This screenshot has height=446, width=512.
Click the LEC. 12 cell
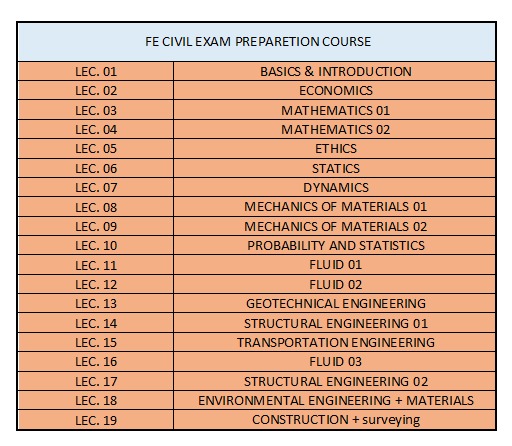96,284
